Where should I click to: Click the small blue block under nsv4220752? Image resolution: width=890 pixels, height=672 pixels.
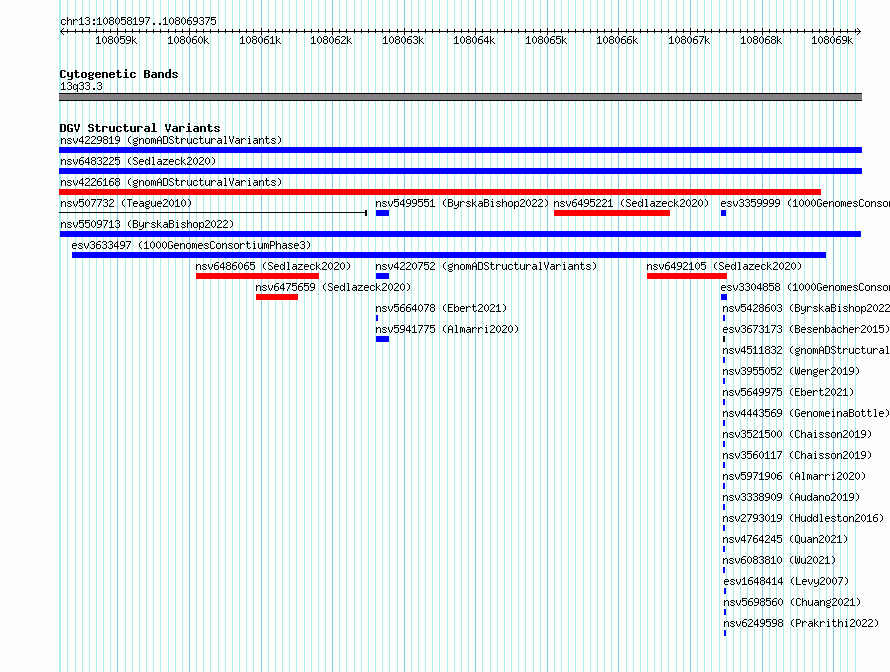click(383, 276)
